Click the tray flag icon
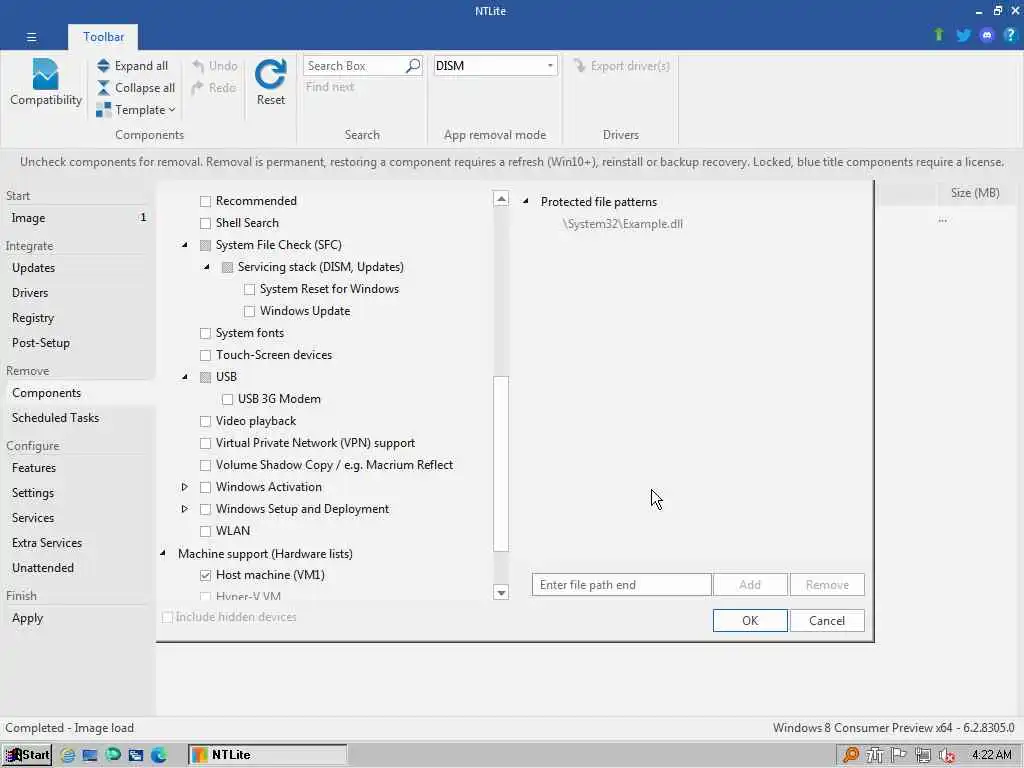The image size is (1024, 768). tap(899, 756)
